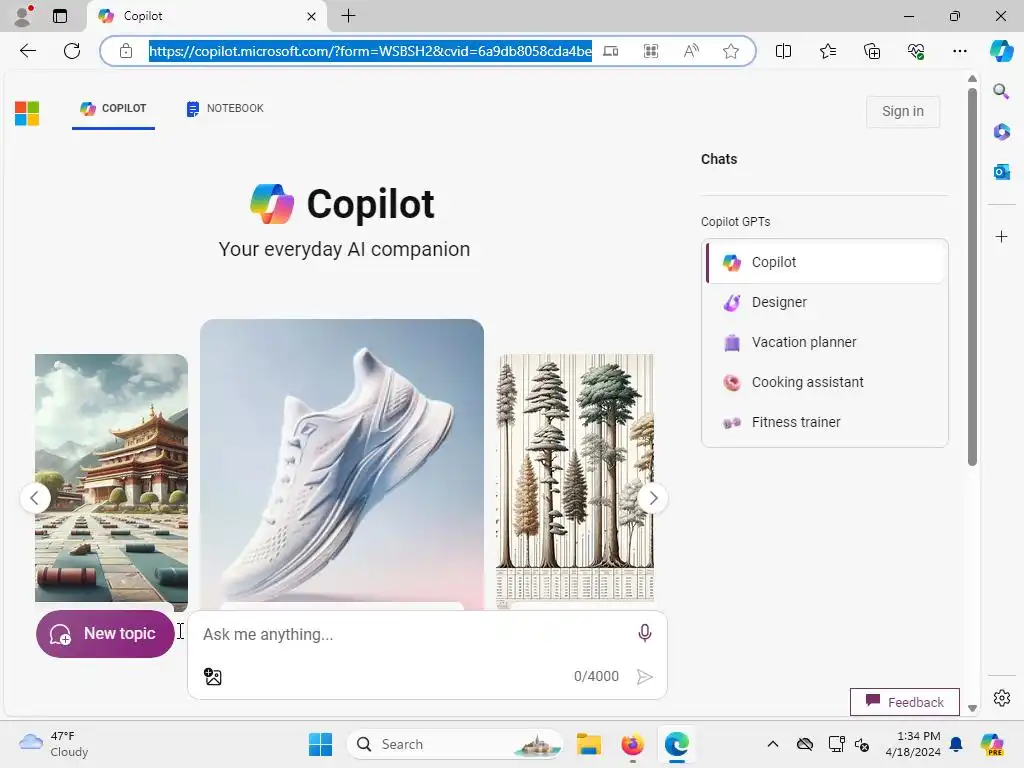Image resolution: width=1024 pixels, height=768 pixels.
Task: Open the Windows Start menu
Action: pos(320,744)
